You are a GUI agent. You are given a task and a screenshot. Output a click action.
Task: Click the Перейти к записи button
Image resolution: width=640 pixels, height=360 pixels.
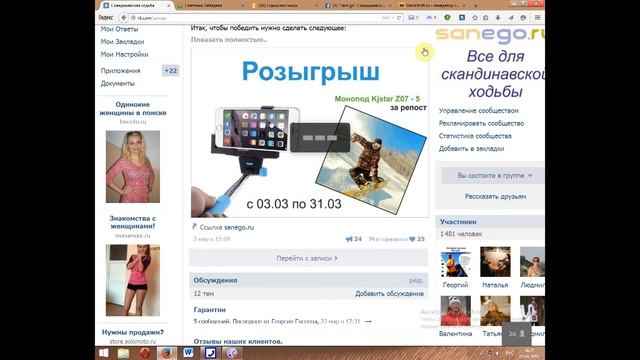pos(308,258)
